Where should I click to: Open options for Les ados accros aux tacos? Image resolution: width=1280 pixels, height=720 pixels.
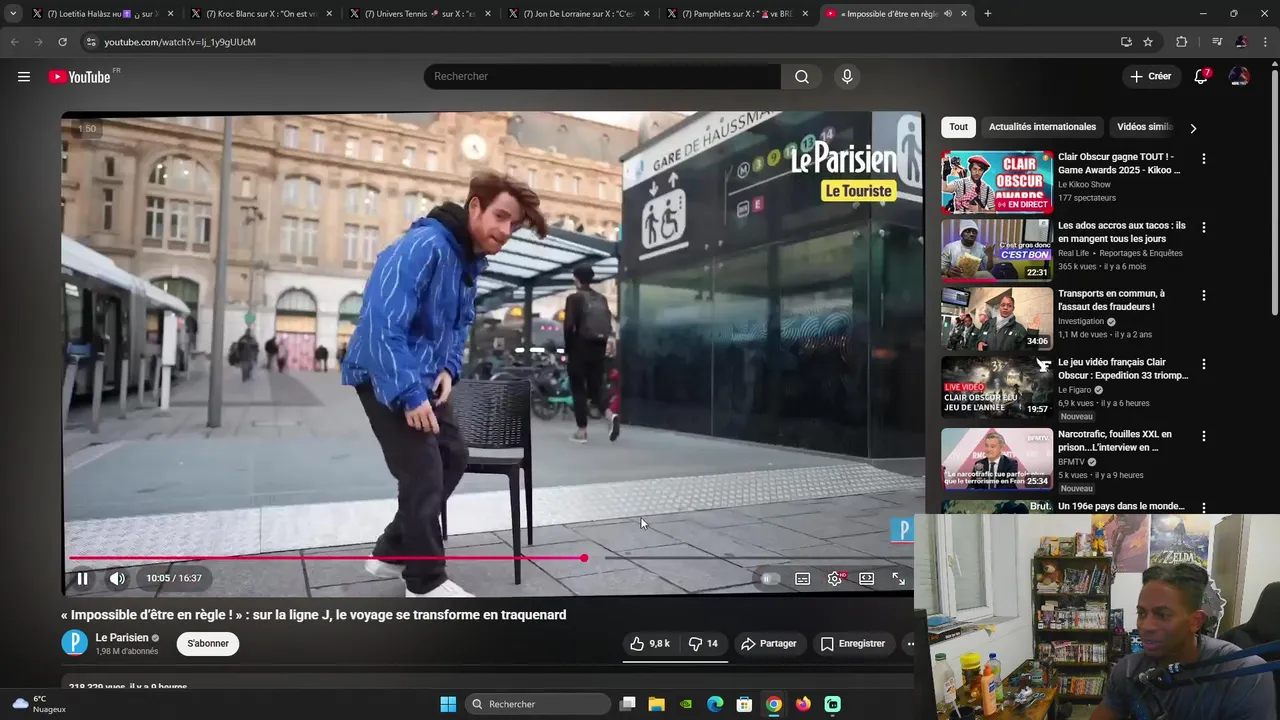pyautogui.click(x=1204, y=227)
